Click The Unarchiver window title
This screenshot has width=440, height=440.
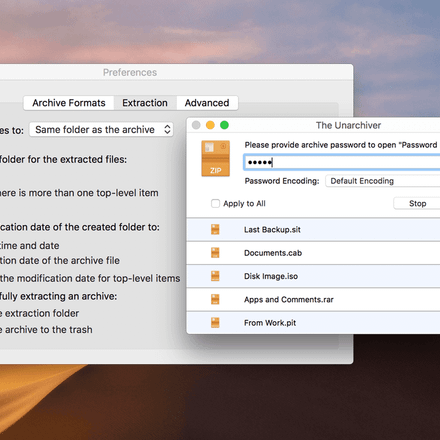click(x=348, y=125)
